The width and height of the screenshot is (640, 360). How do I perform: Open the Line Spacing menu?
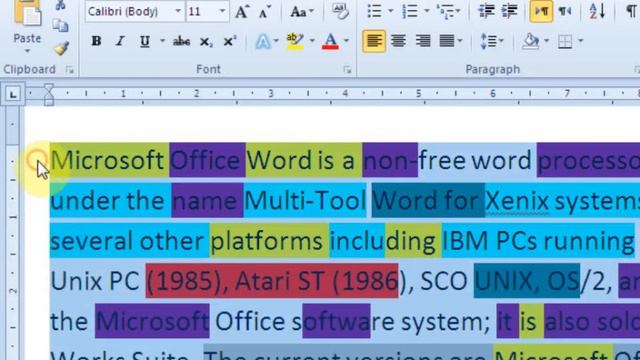pyautogui.click(x=491, y=41)
